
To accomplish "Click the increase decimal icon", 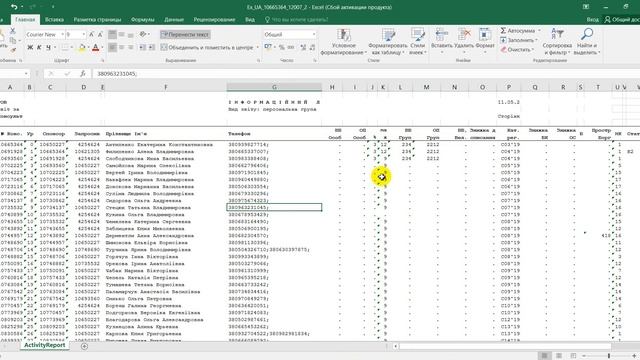I will coord(303,47).
